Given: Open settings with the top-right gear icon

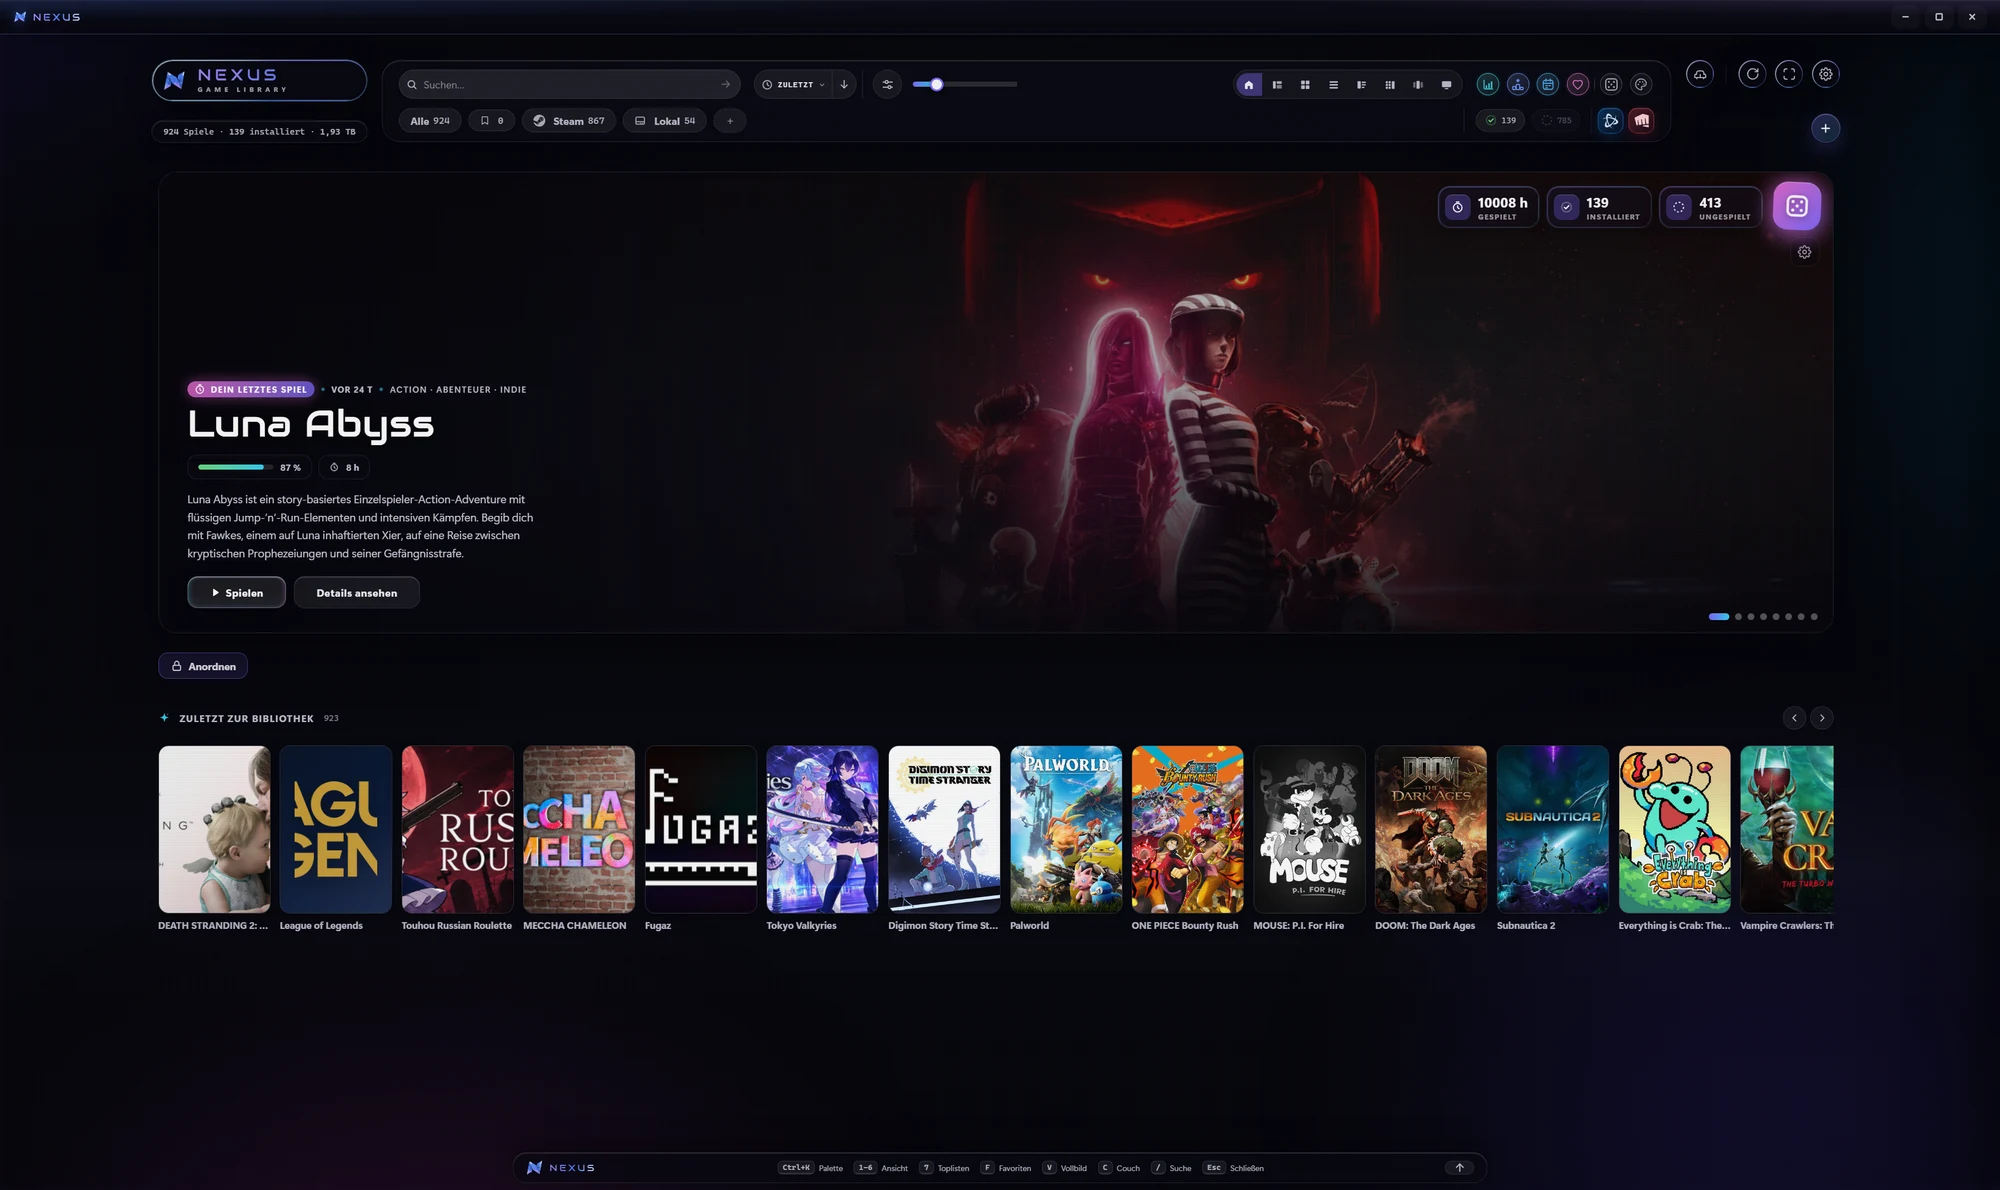Looking at the screenshot, I should pos(1826,74).
